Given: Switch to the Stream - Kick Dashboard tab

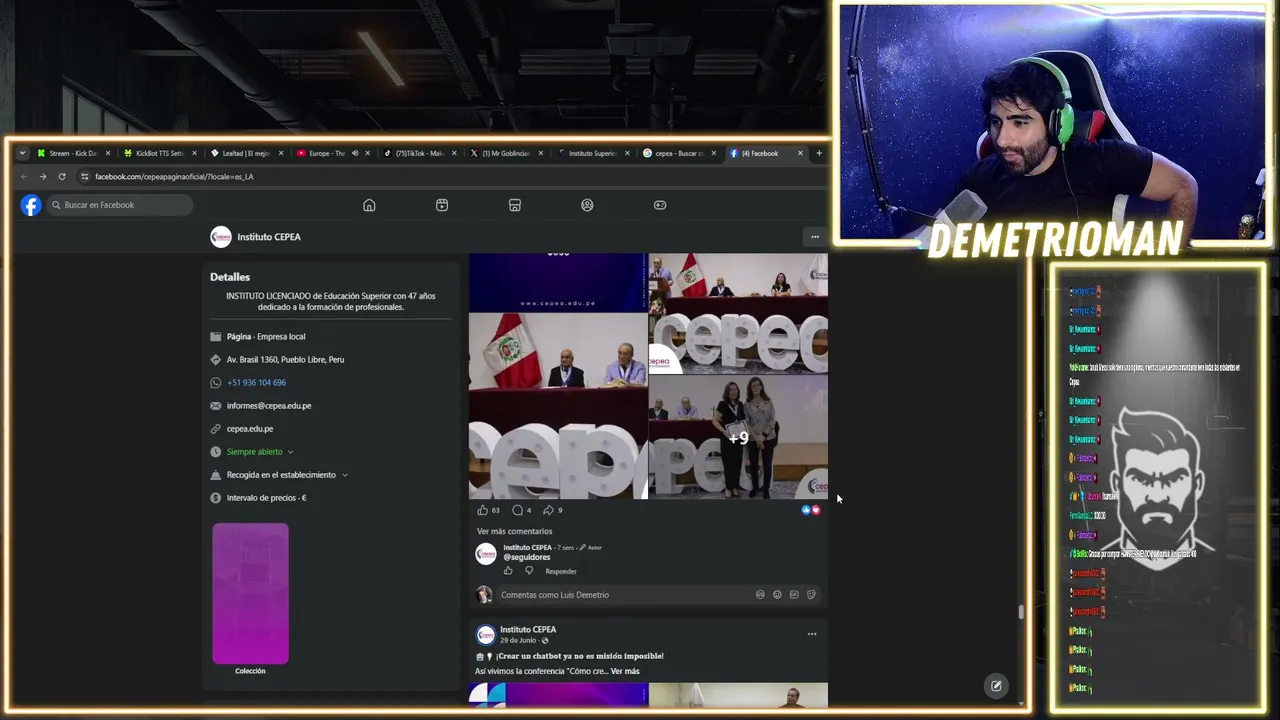Looking at the screenshot, I should click(72, 153).
